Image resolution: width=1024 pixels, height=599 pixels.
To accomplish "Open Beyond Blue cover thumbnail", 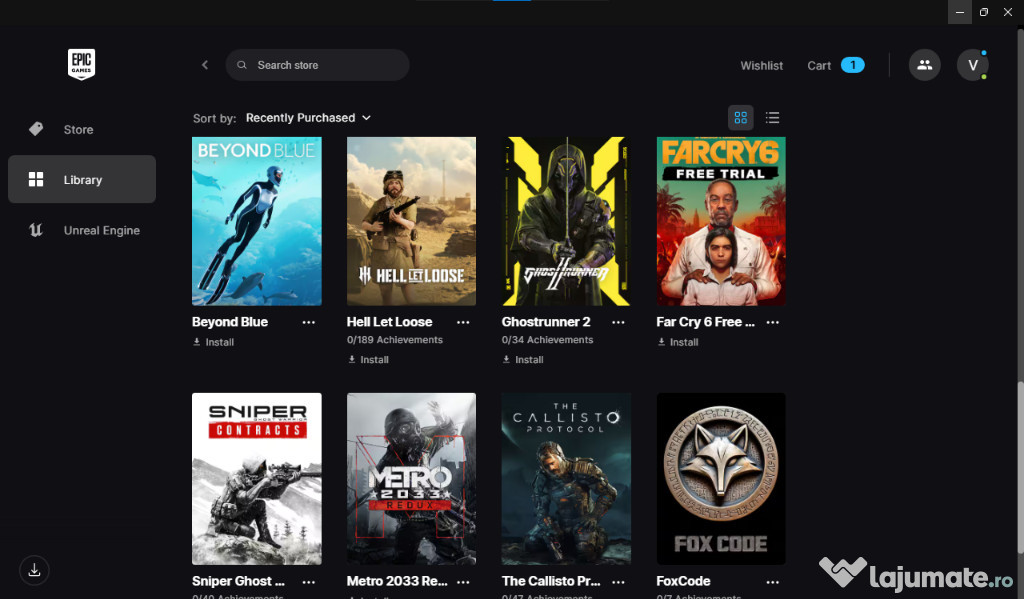I will click(x=257, y=221).
